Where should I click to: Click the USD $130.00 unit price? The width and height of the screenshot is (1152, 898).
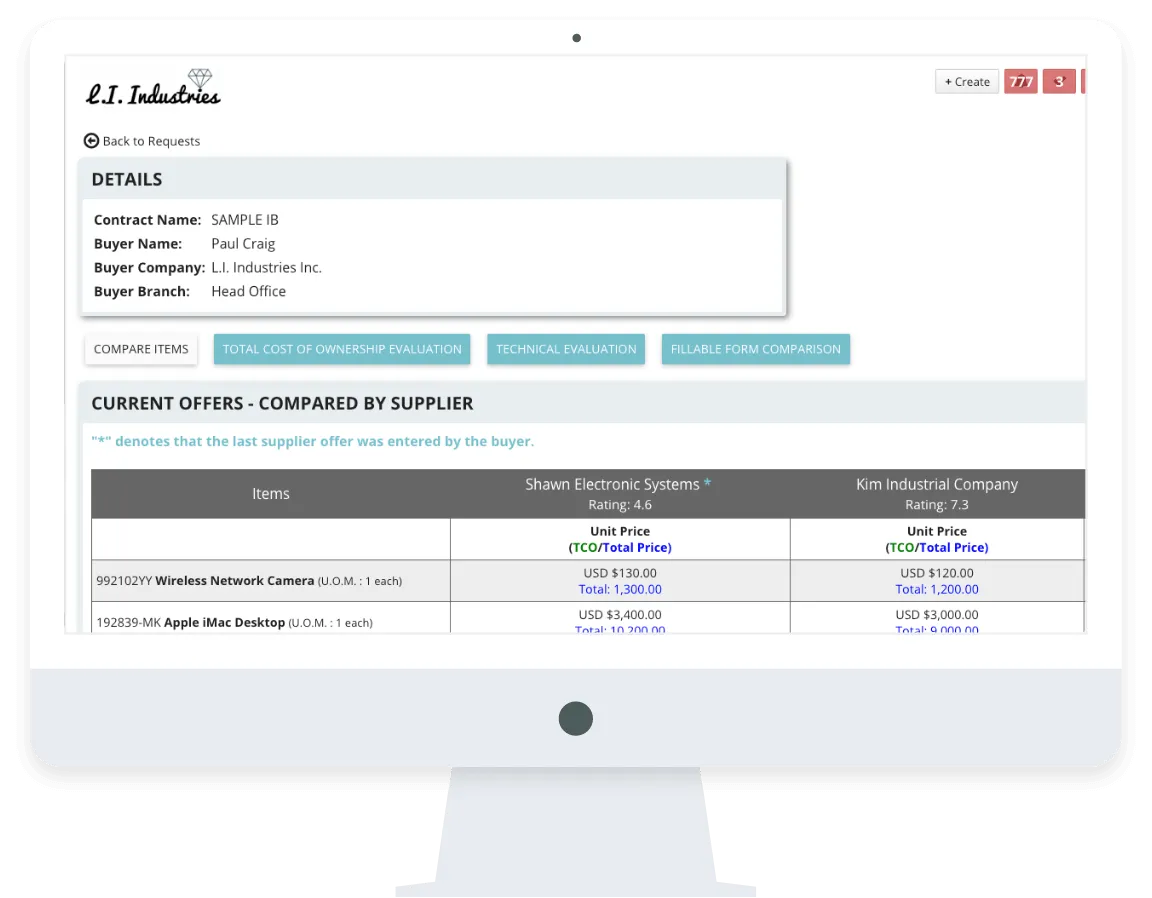coord(619,572)
